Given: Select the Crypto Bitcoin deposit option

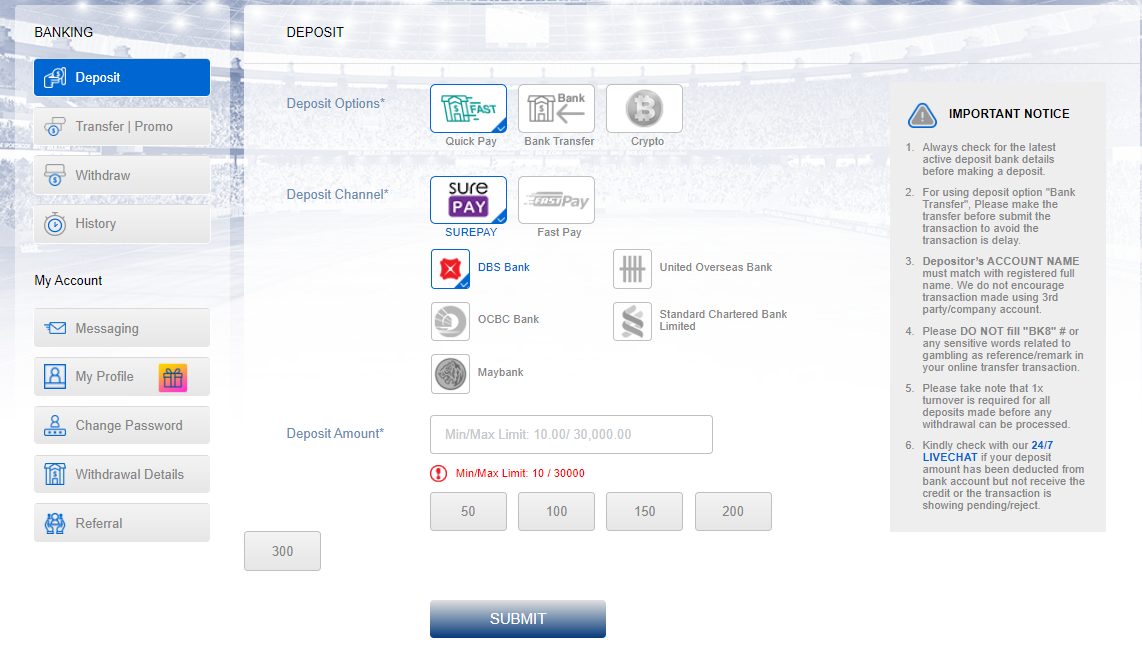Looking at the screenshot, I should (644, 108).
